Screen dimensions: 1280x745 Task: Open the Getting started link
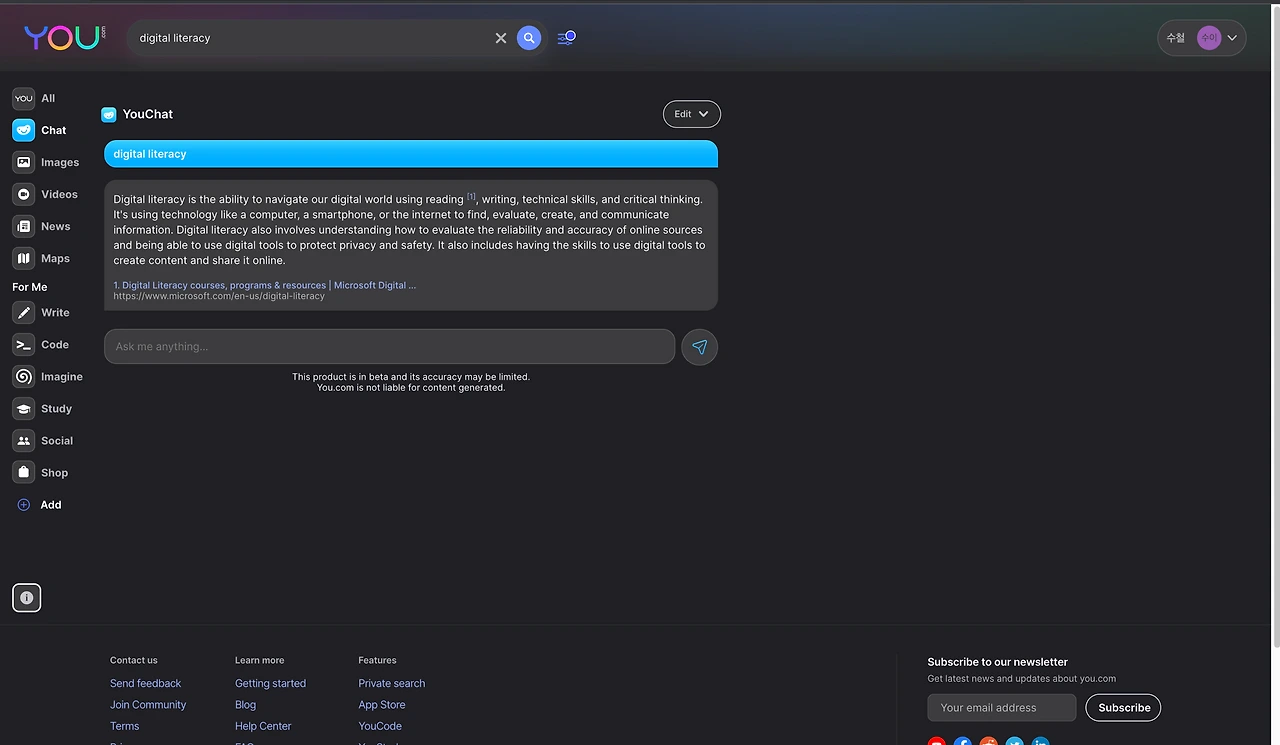[270, 684]
